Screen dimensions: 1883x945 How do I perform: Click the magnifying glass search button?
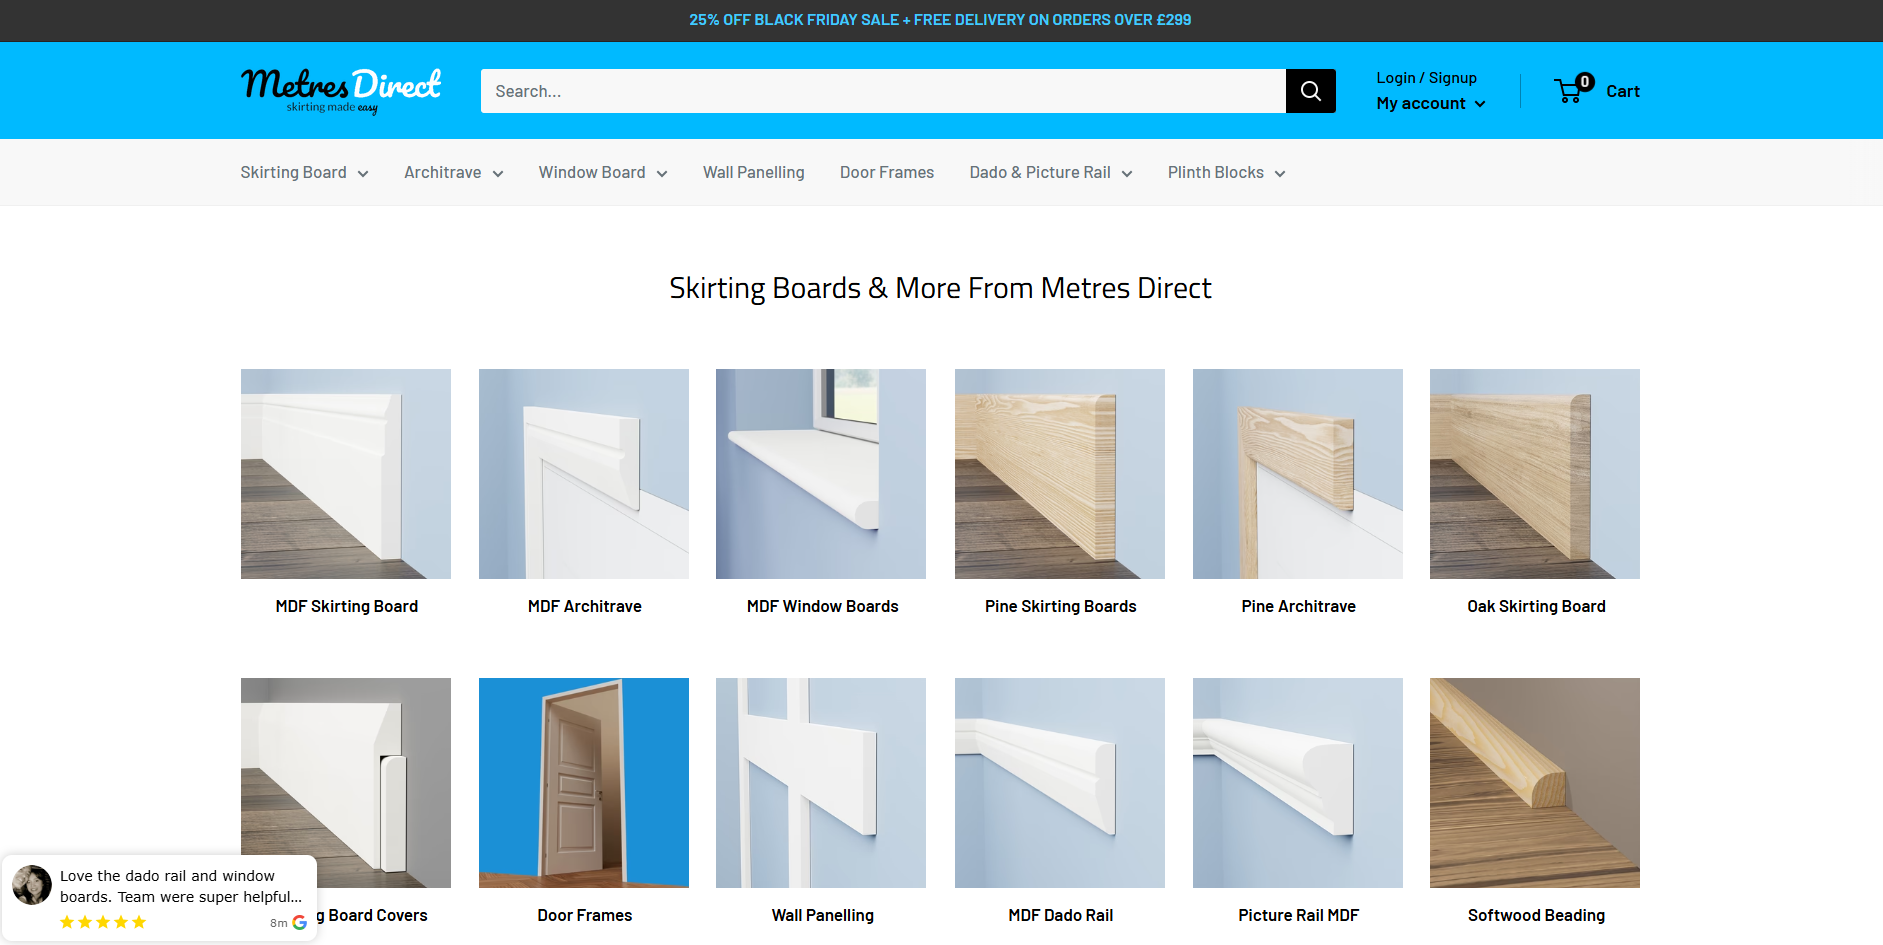(1310, 91)
